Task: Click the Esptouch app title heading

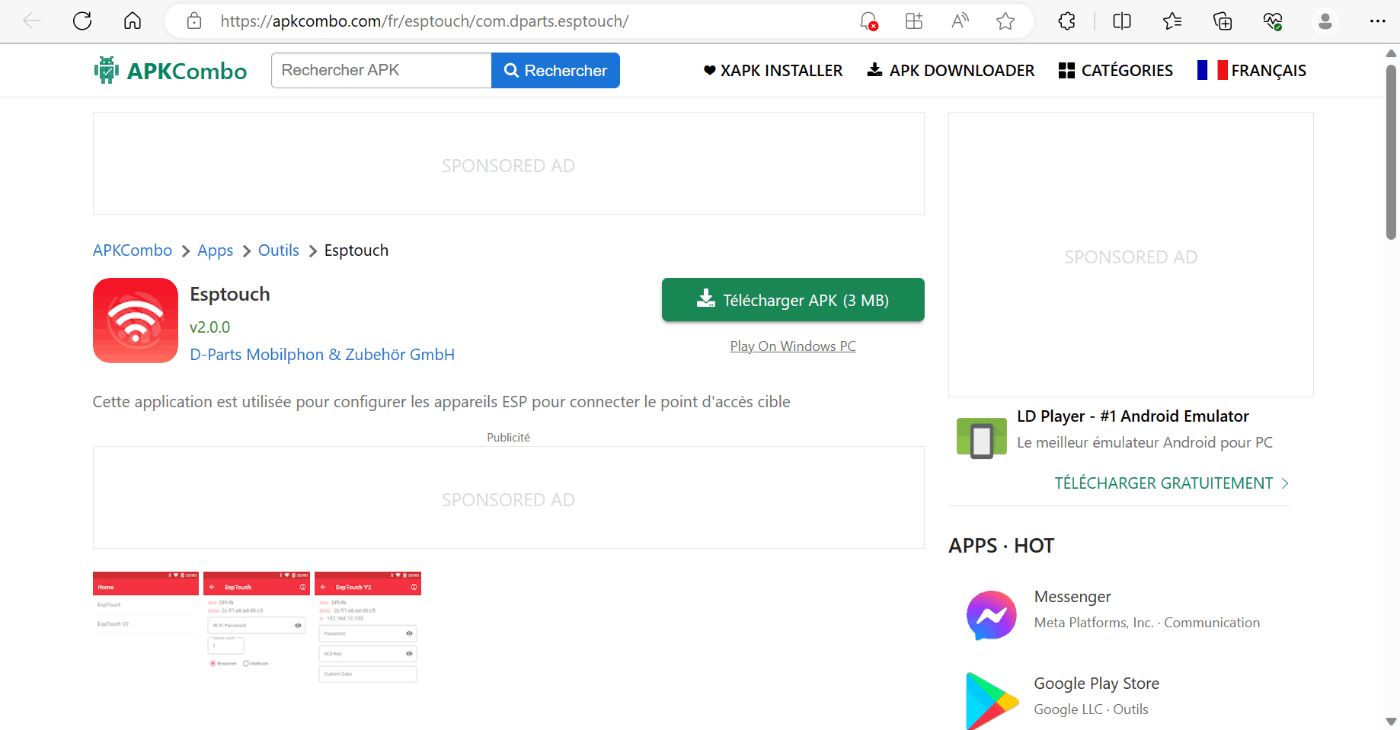Action: point(230,294)
